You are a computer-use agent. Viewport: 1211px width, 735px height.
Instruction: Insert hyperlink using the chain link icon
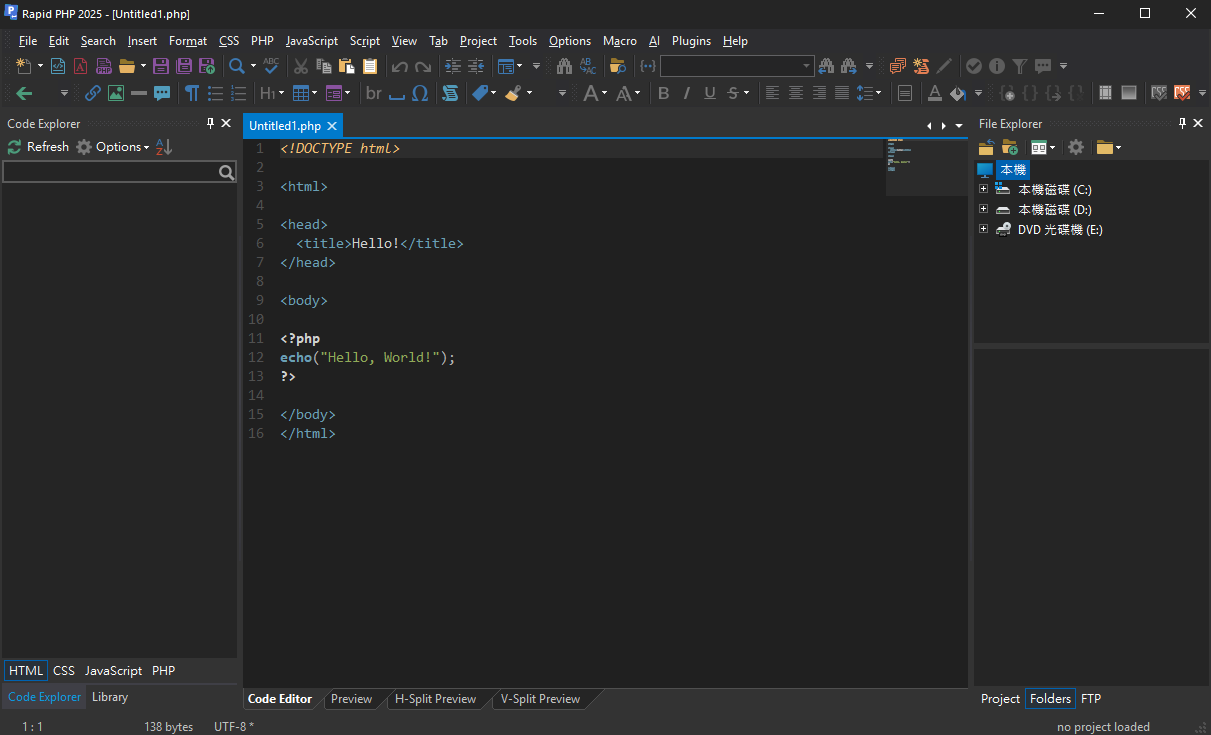click(x=92, y=93)
